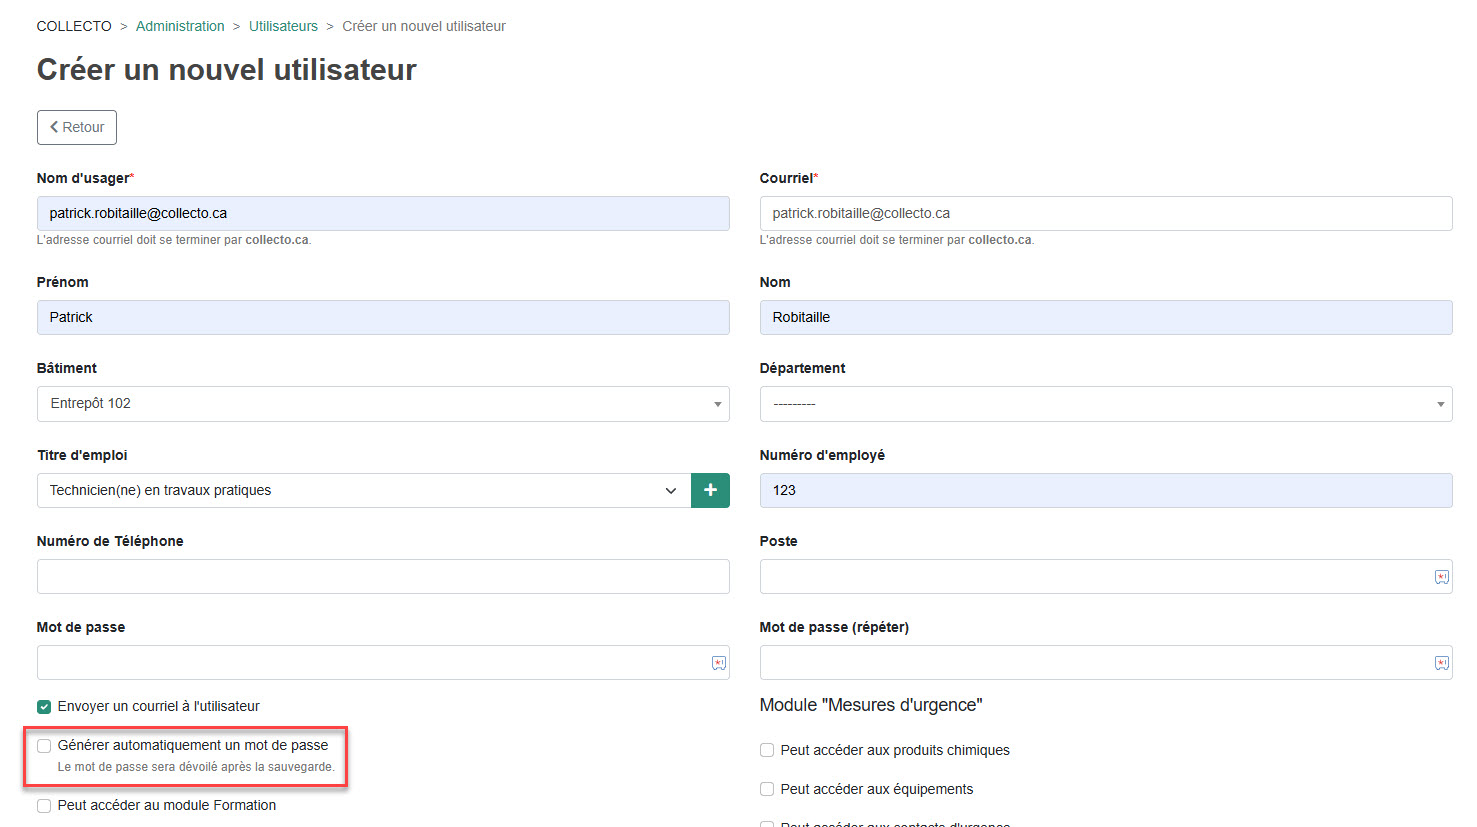This screenshot has height=827, width=1477.
Task: Check Peut accéder au module Formation
Action: pyautogui.click(x=44, y=806)
